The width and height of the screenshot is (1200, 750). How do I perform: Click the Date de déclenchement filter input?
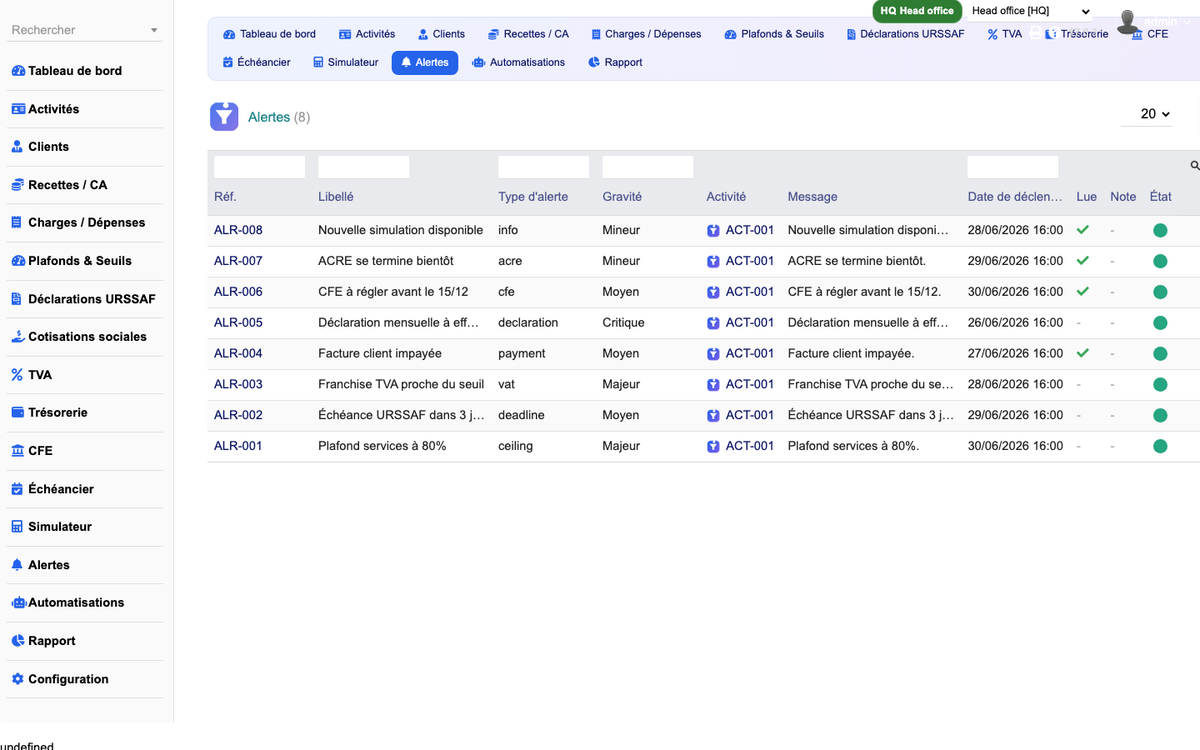pyautogui.click(x=1012, y=167)
